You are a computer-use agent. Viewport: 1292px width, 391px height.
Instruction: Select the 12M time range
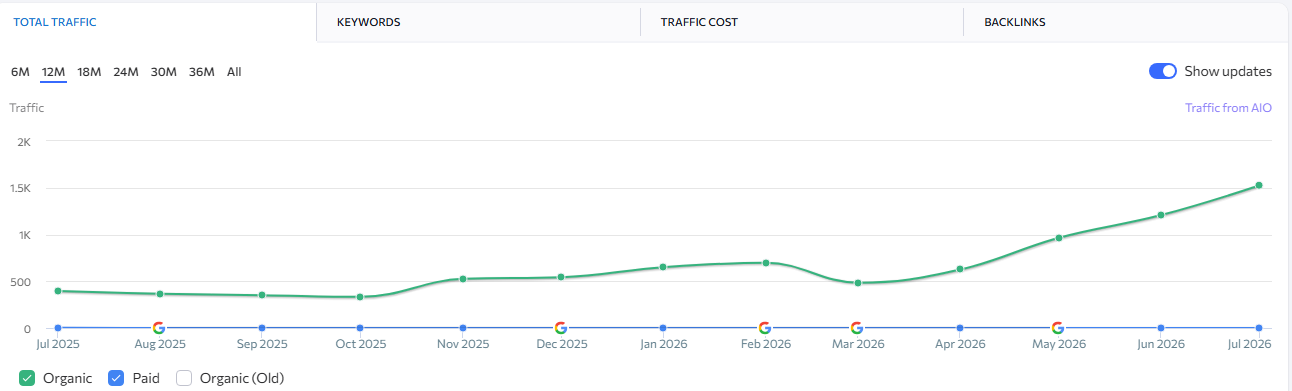(x=53, y=72)
